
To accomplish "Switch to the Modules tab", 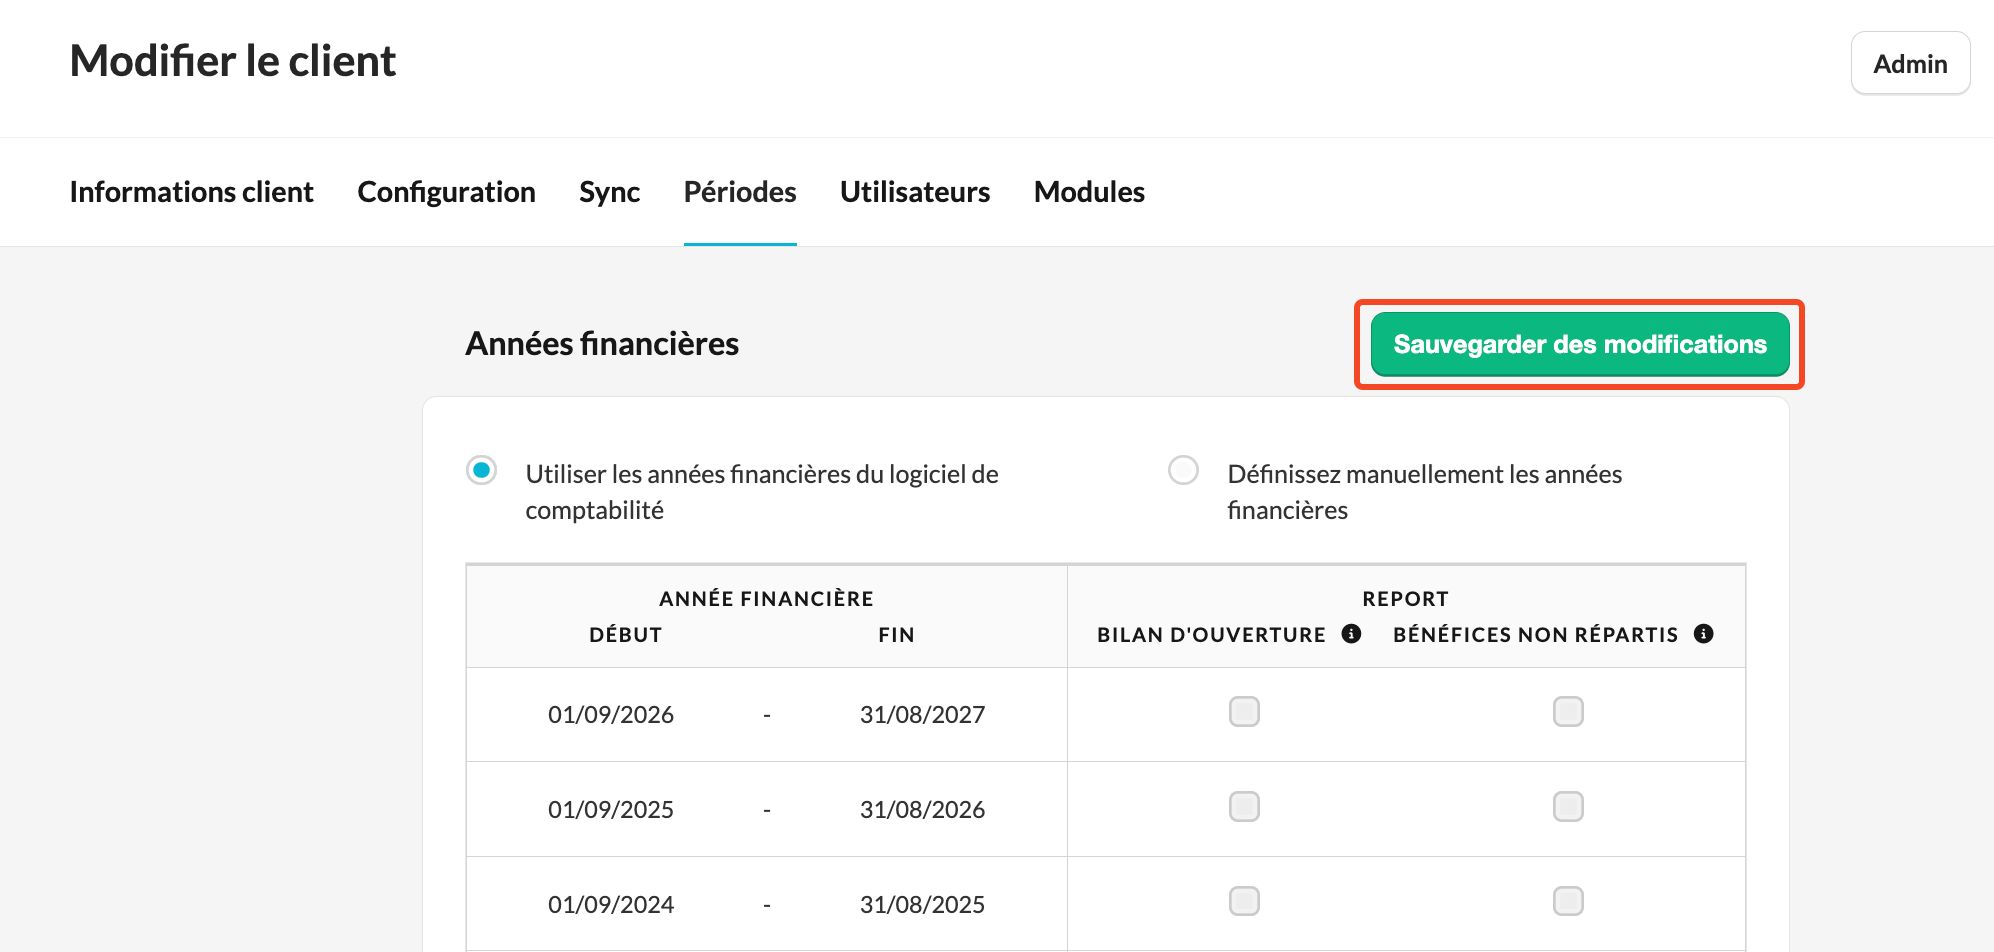I will click(x=1089, y=192).
